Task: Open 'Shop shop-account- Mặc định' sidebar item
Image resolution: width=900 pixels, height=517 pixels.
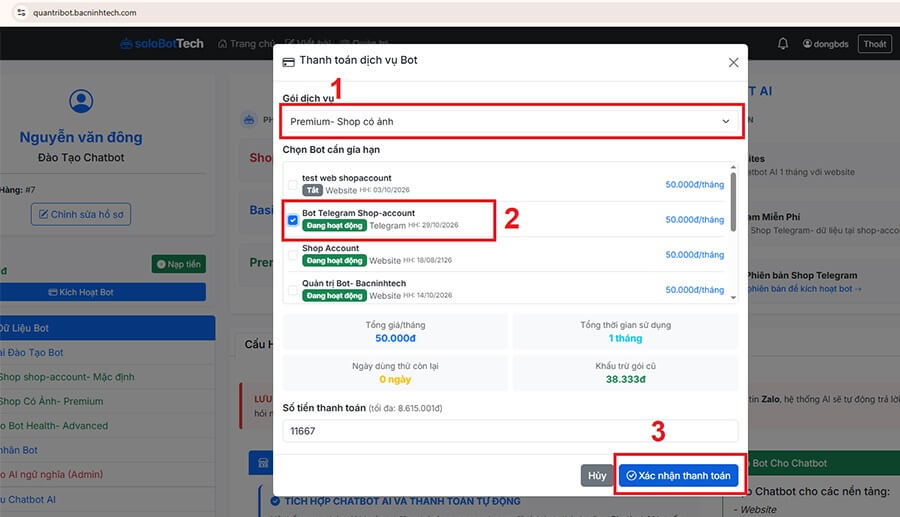Action: tap(107, 377)
